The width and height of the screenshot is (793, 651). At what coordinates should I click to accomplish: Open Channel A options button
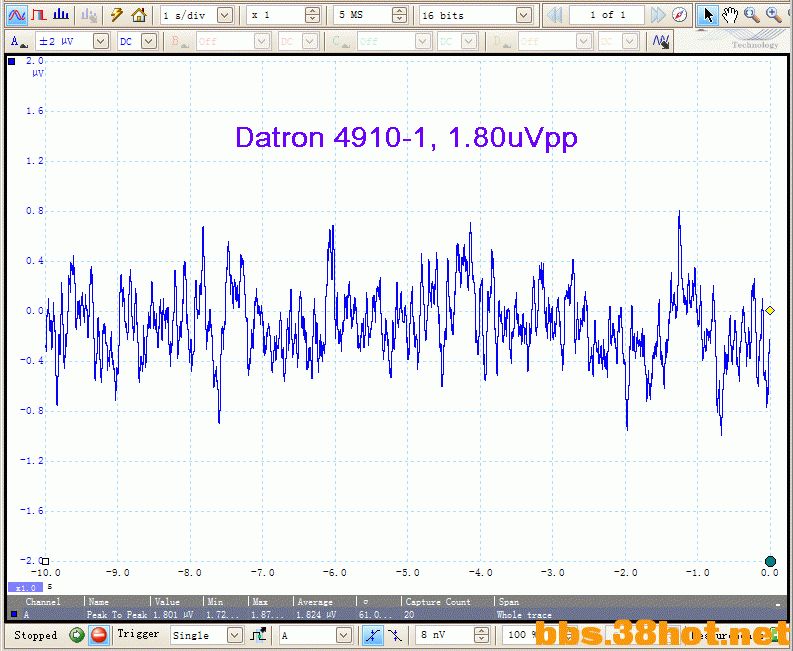click(x=19, y=42)
